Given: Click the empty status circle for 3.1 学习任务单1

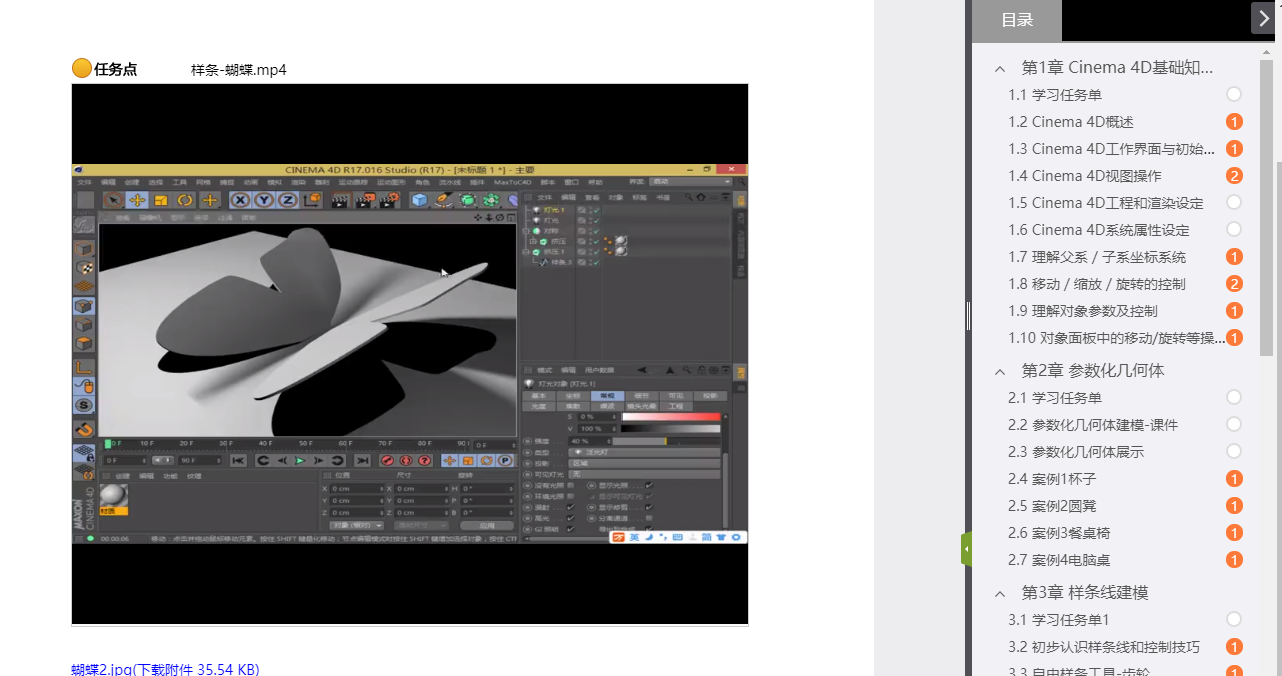Looking at the screenshot, I should pos(1234,620).
